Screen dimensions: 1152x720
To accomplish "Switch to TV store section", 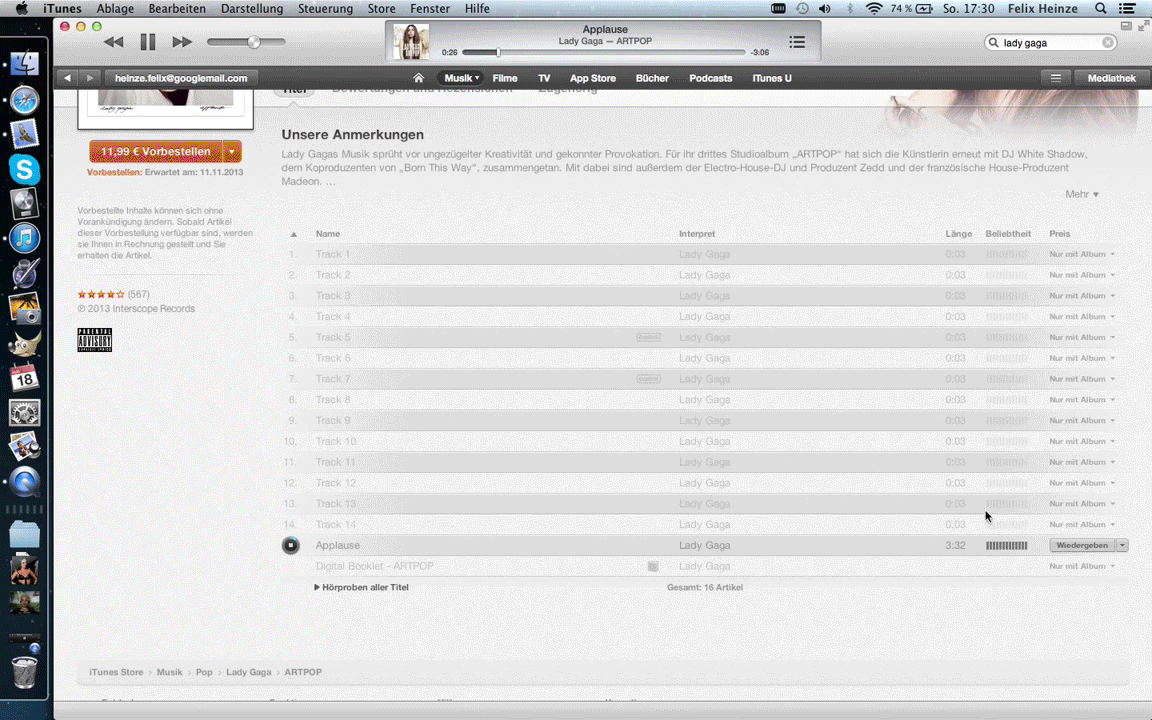I will [544, 78].
